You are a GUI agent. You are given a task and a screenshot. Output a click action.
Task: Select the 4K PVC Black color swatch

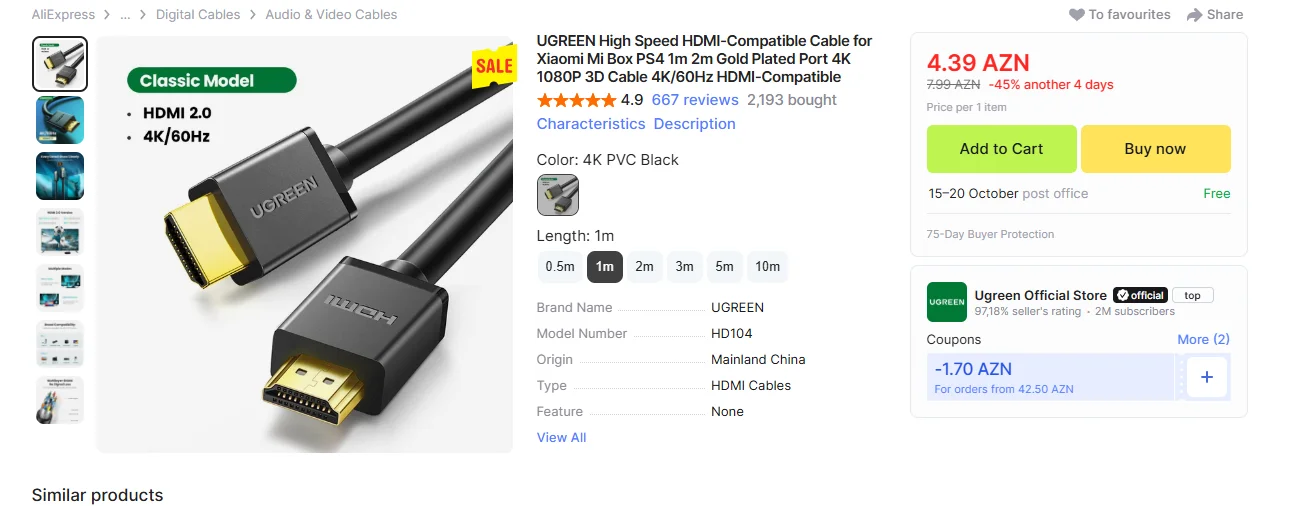557,195
